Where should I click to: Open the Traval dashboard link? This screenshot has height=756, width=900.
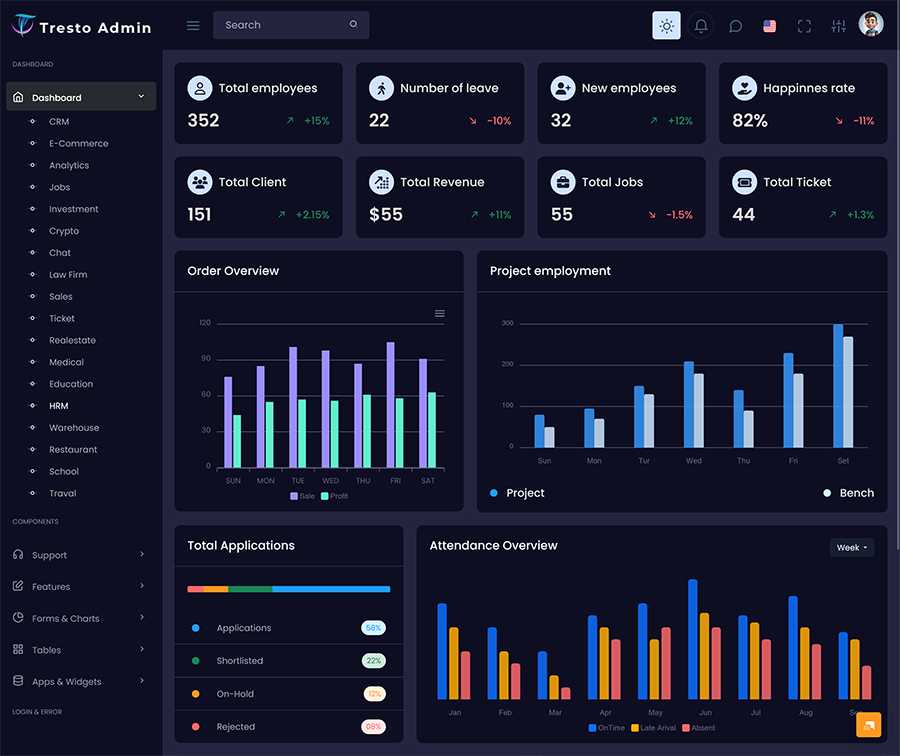63,493
